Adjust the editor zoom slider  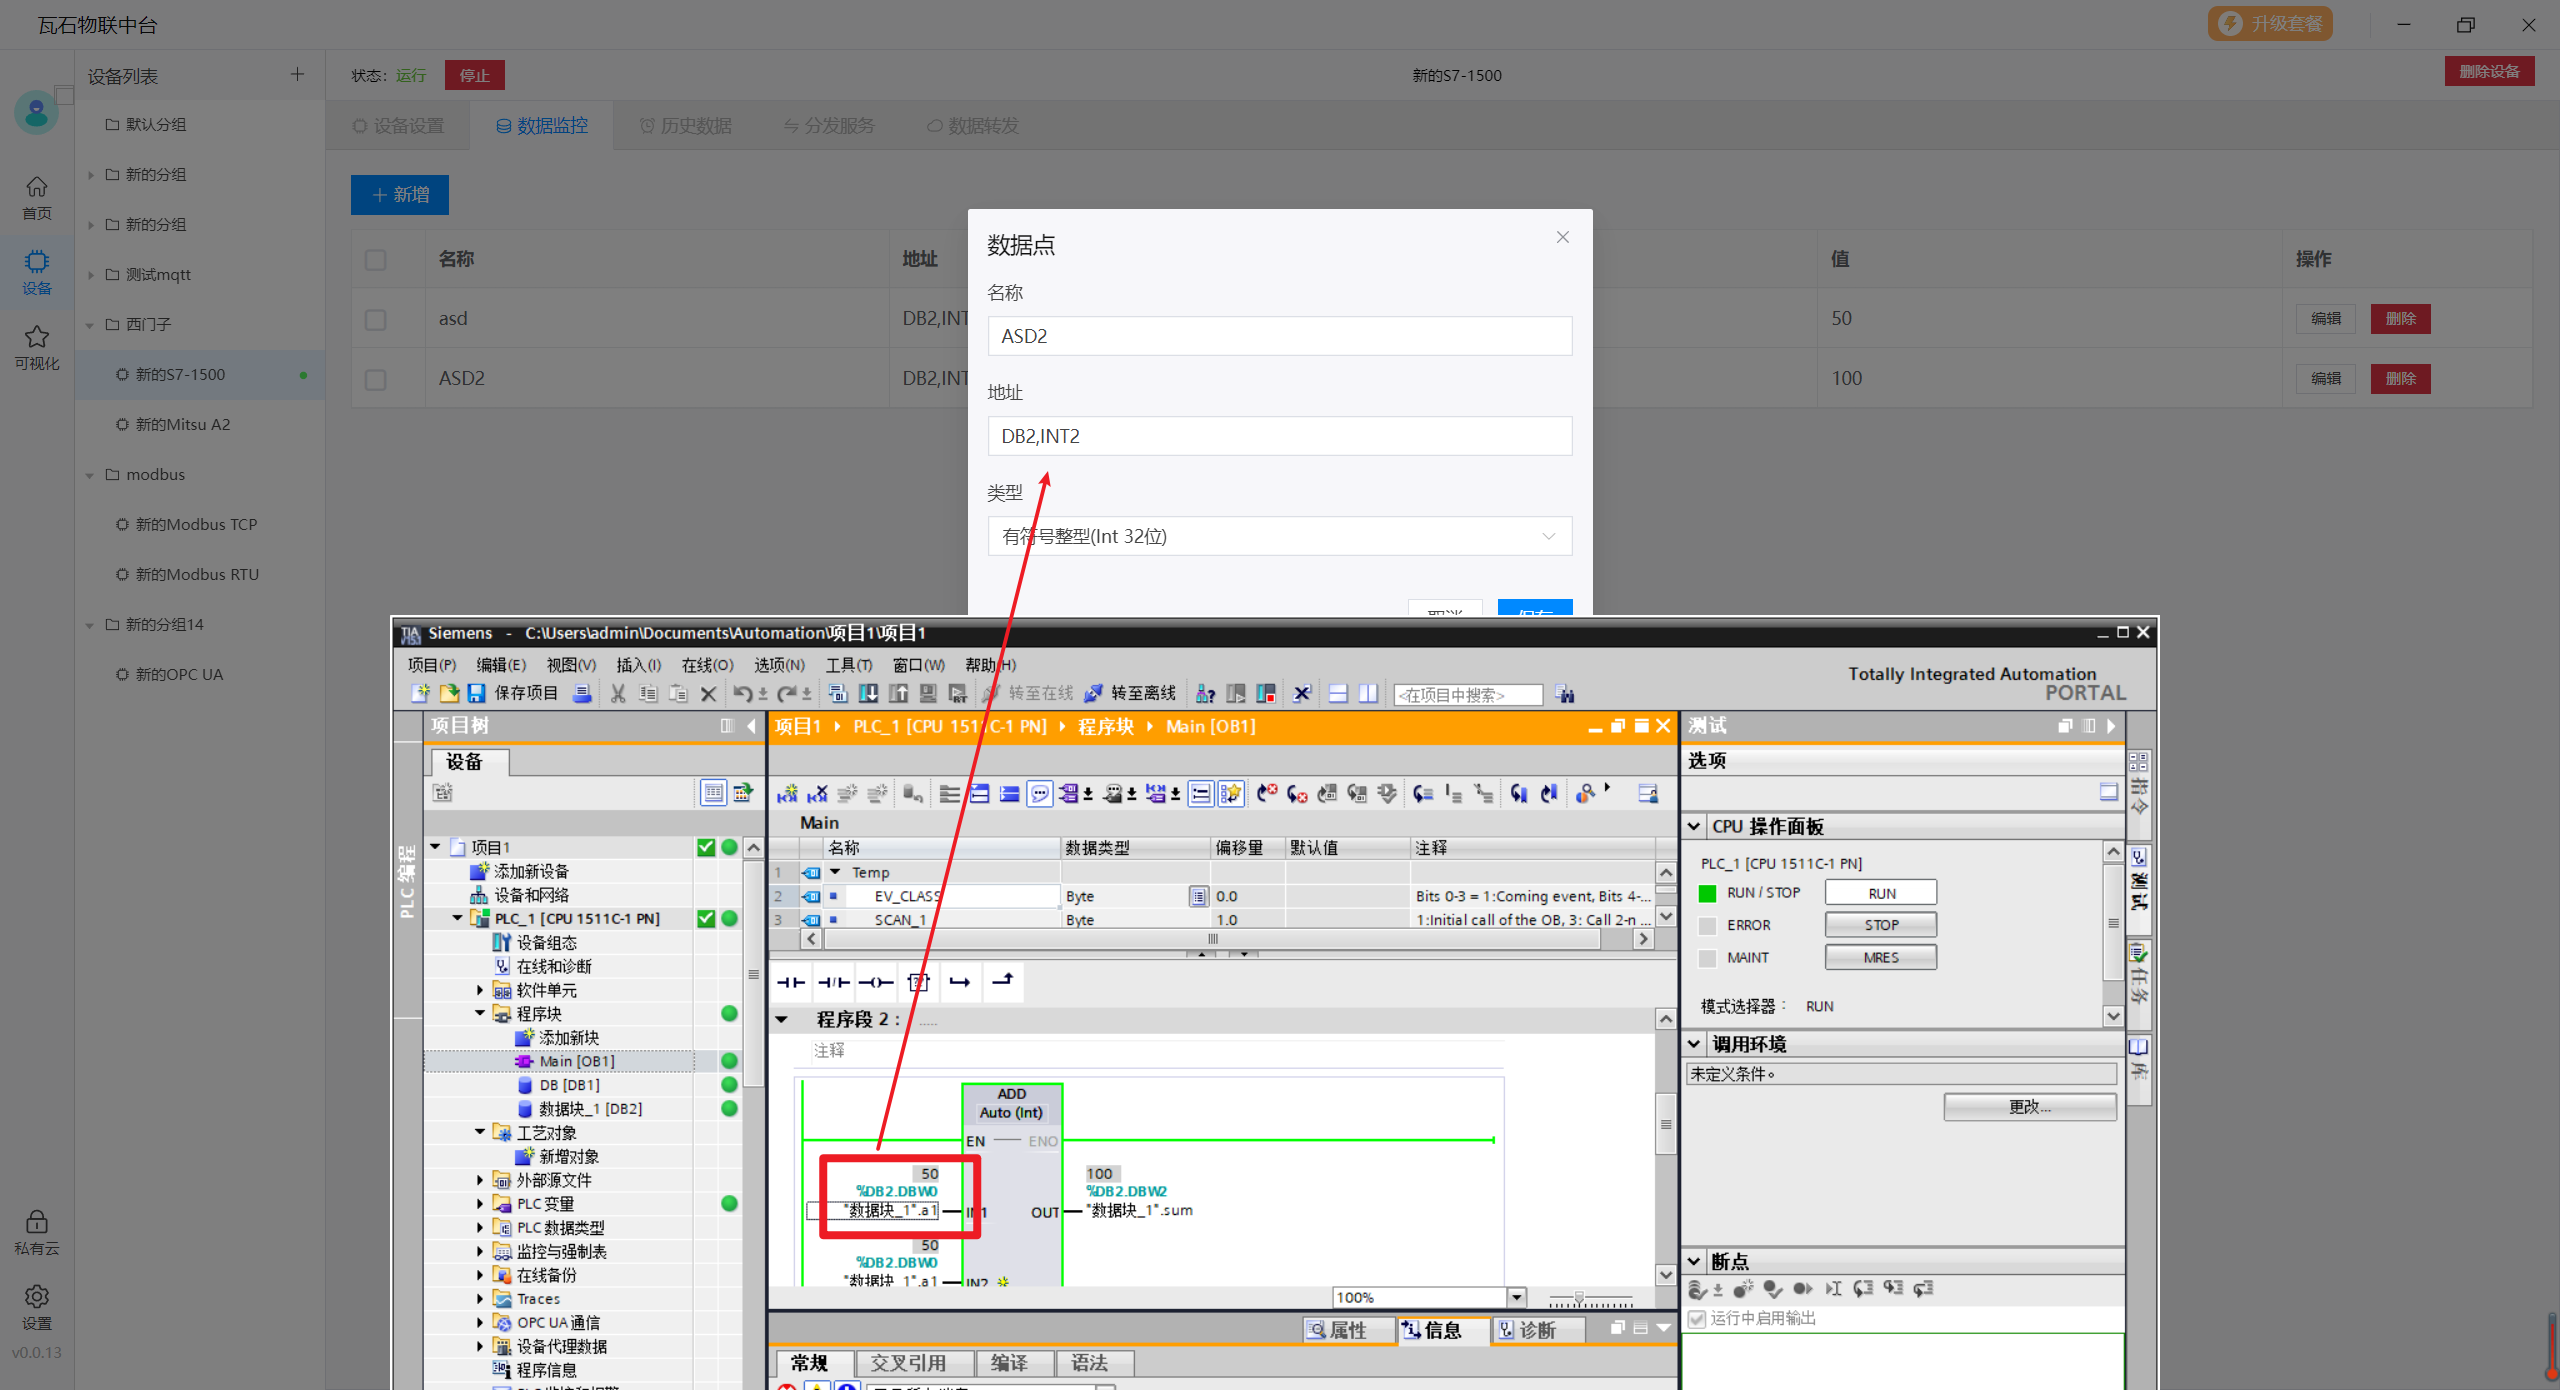[1579, 1297]
